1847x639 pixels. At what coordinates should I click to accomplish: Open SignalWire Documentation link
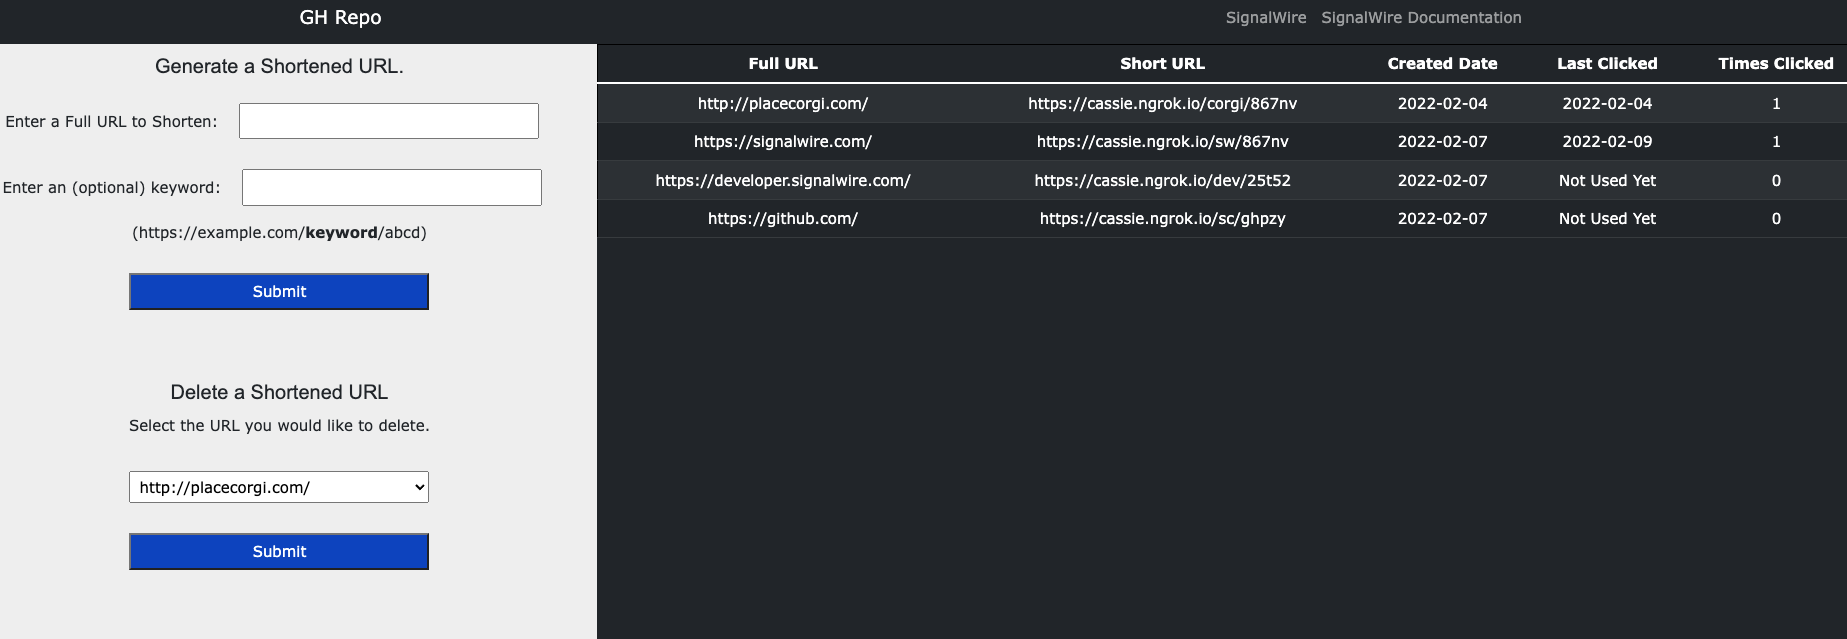click(x=1420, y=18)
